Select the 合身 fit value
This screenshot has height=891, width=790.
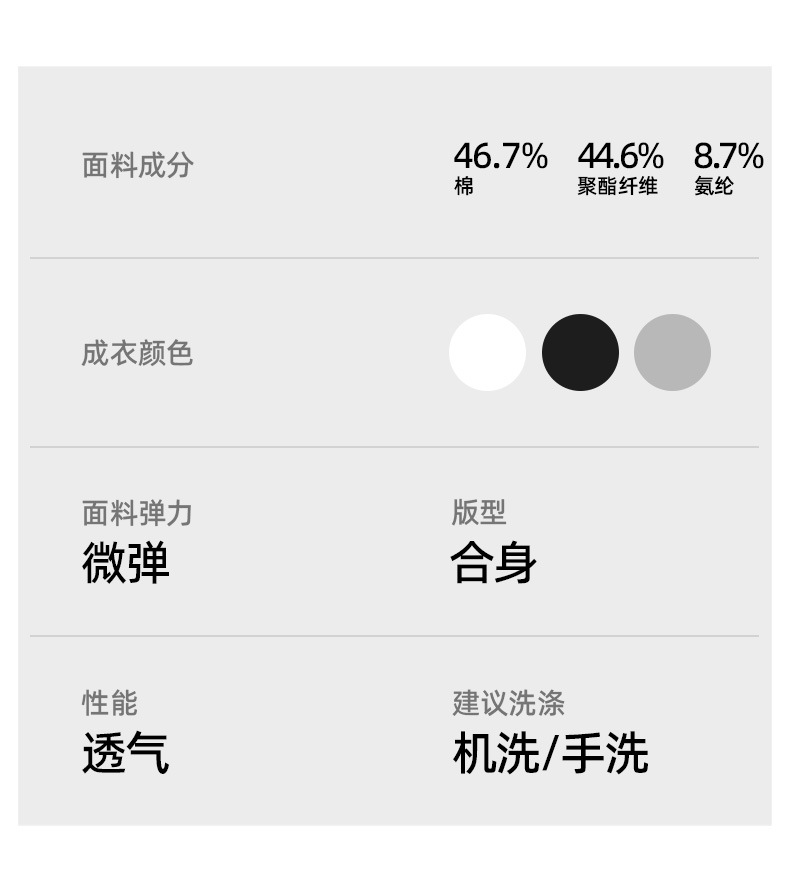click(x=494, y=563)
